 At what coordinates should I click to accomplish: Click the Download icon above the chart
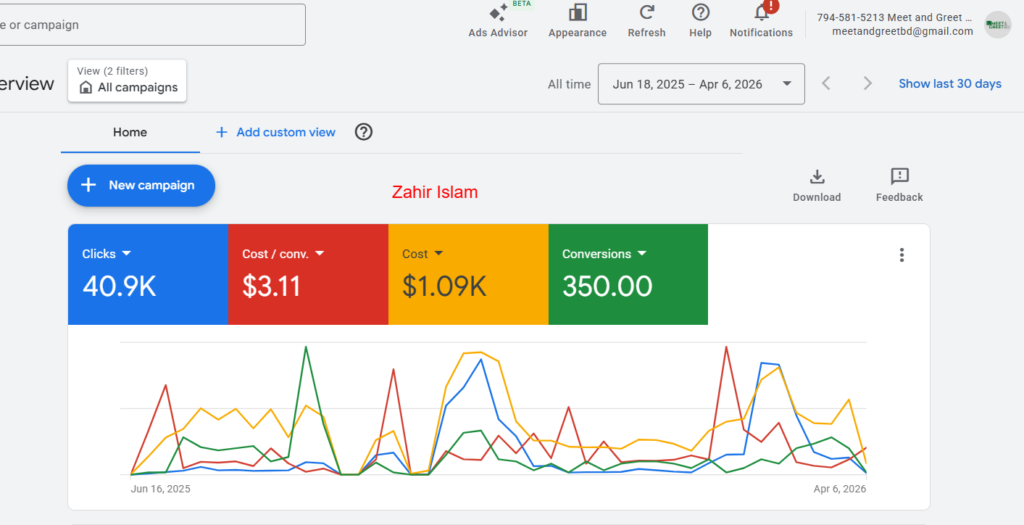click(x=816, y=177)
